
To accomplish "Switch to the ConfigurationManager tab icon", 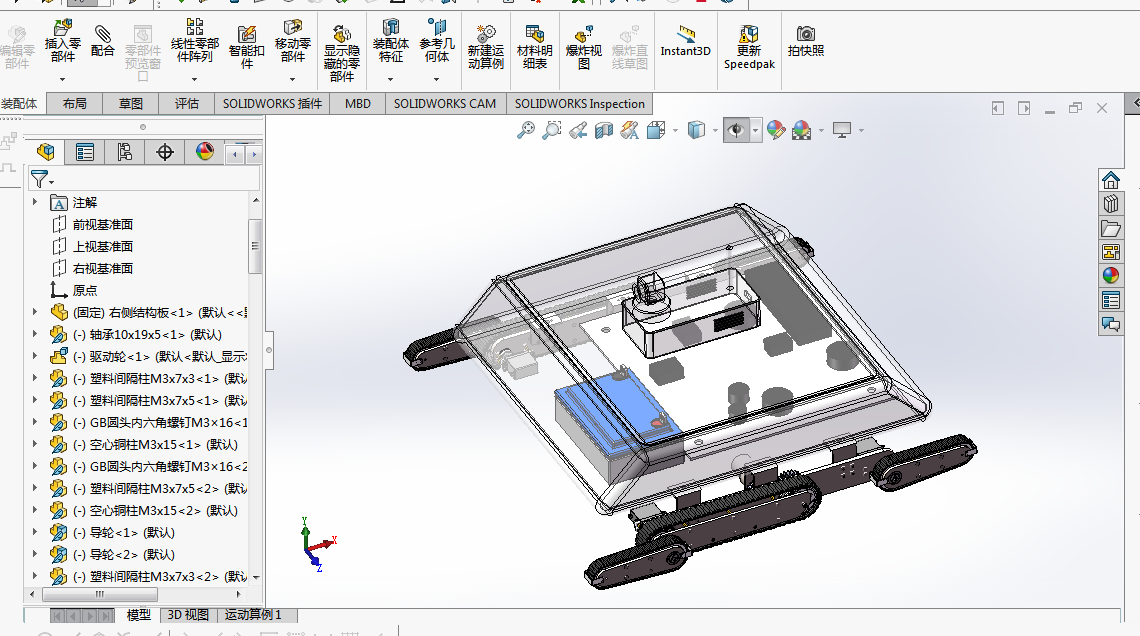I will point(125,152).
